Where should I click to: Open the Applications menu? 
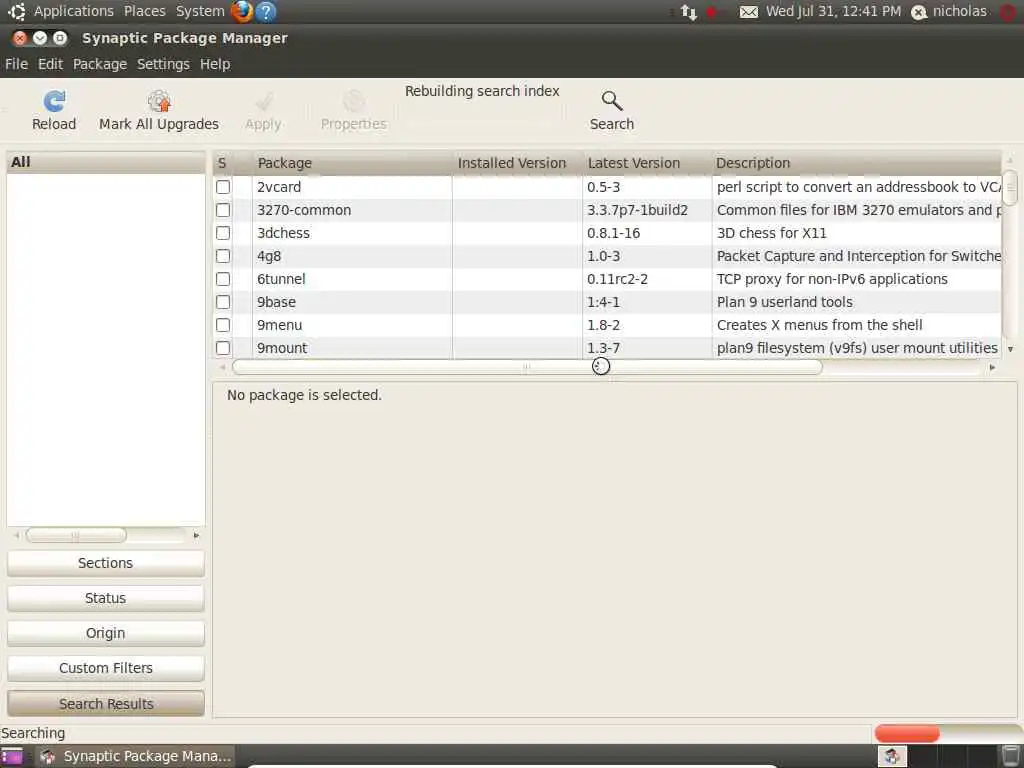coord(74,11)
